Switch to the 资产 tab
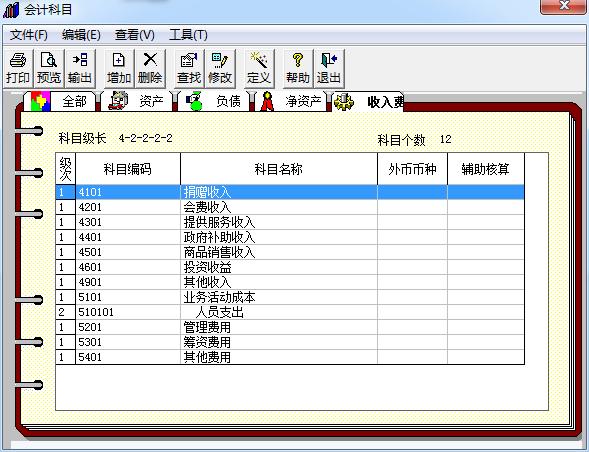 point(137,101)
